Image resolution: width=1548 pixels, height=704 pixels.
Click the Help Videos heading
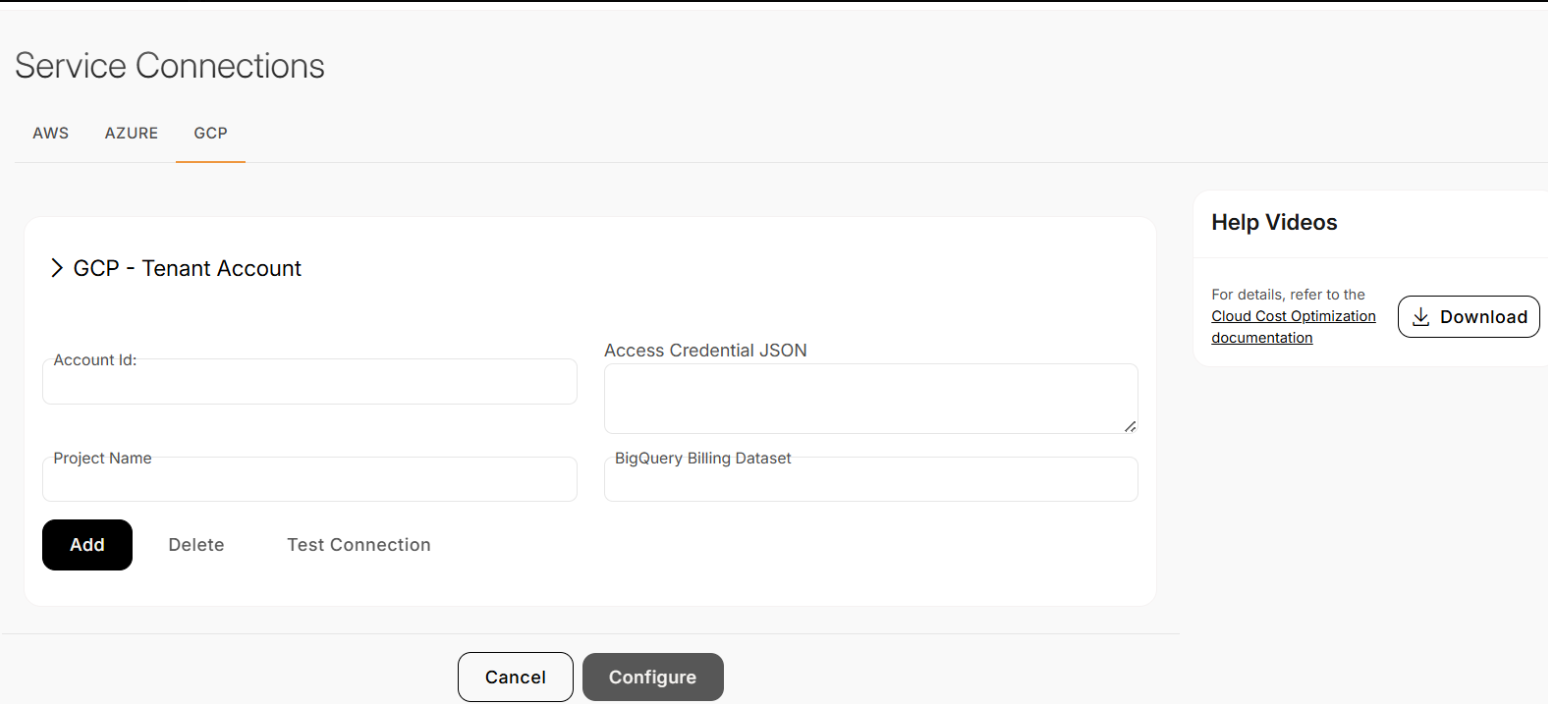[1274, 222]
